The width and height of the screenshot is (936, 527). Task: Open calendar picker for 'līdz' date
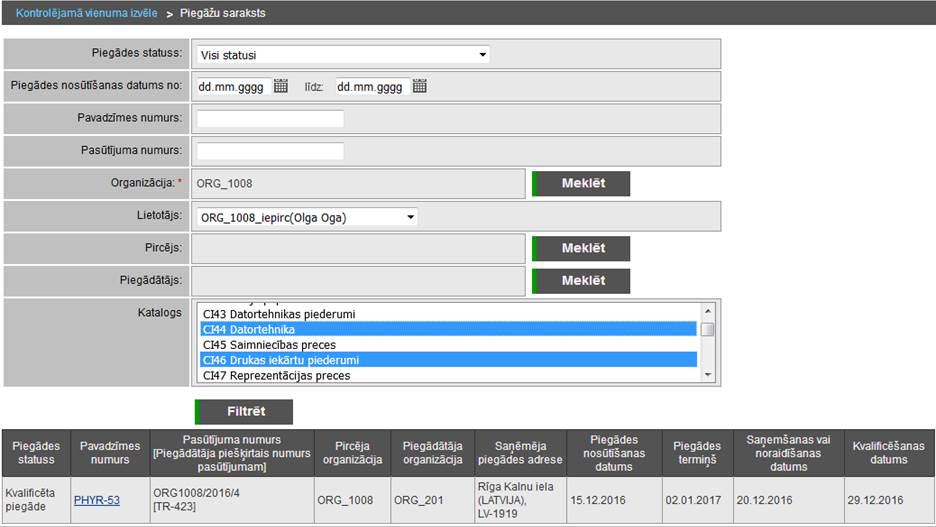[420, 86]
